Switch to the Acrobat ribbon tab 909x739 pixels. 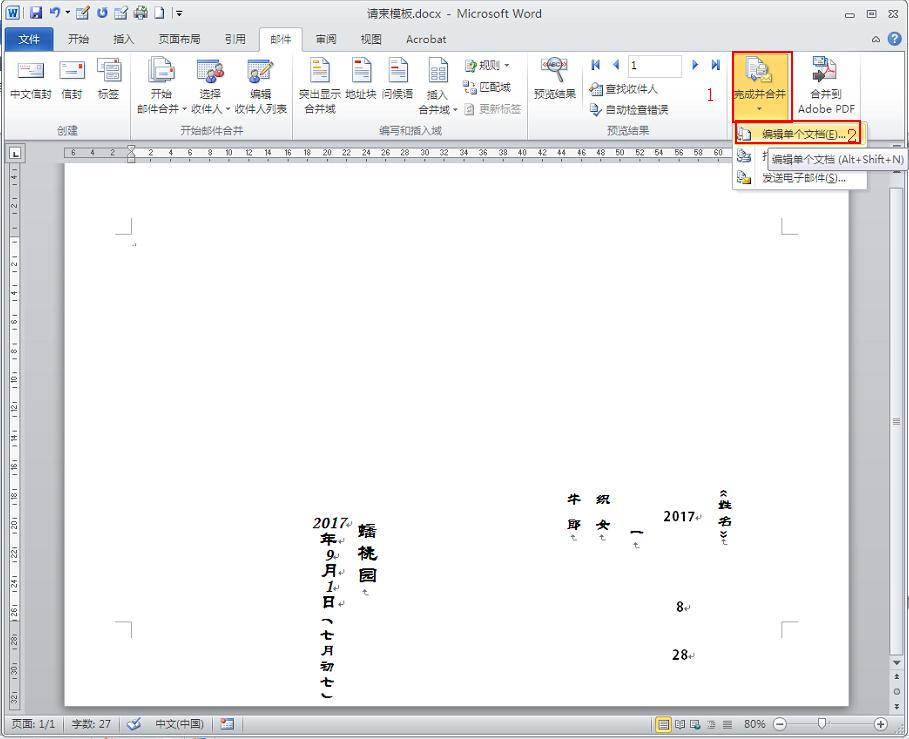[x=426, y=39]
